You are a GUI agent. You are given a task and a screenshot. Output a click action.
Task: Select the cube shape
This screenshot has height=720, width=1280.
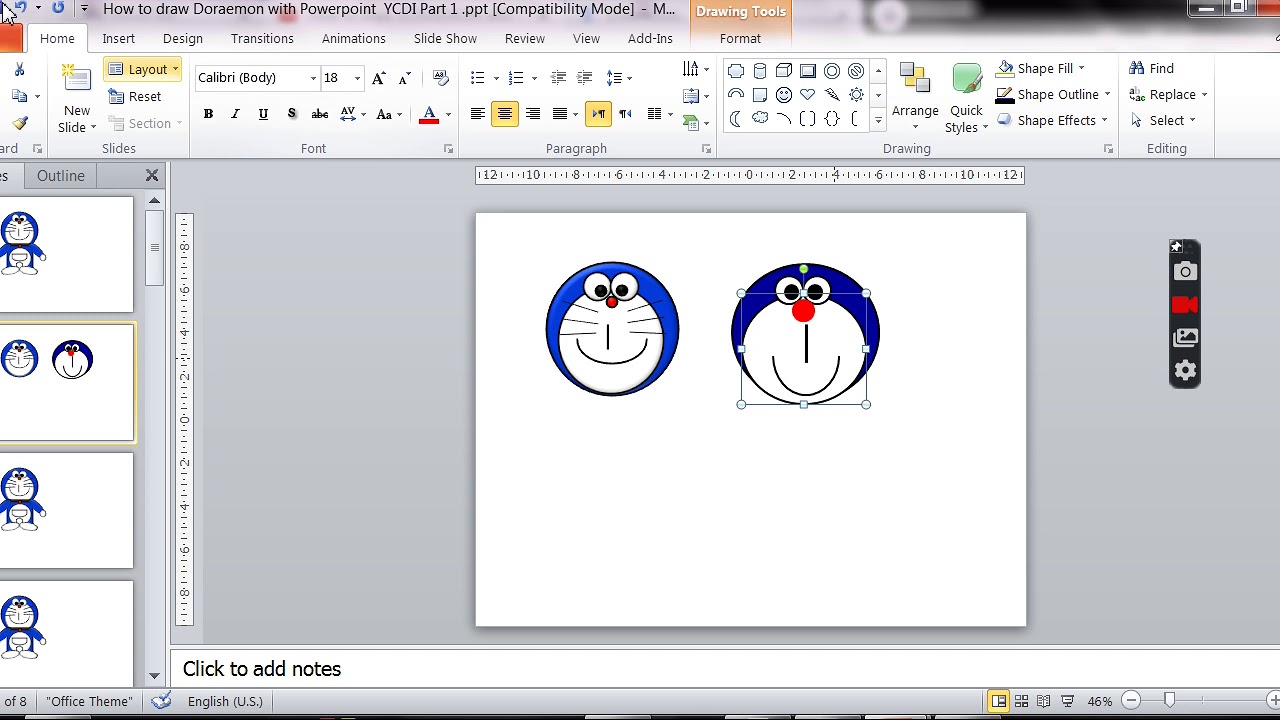click(x=784, y=71)
